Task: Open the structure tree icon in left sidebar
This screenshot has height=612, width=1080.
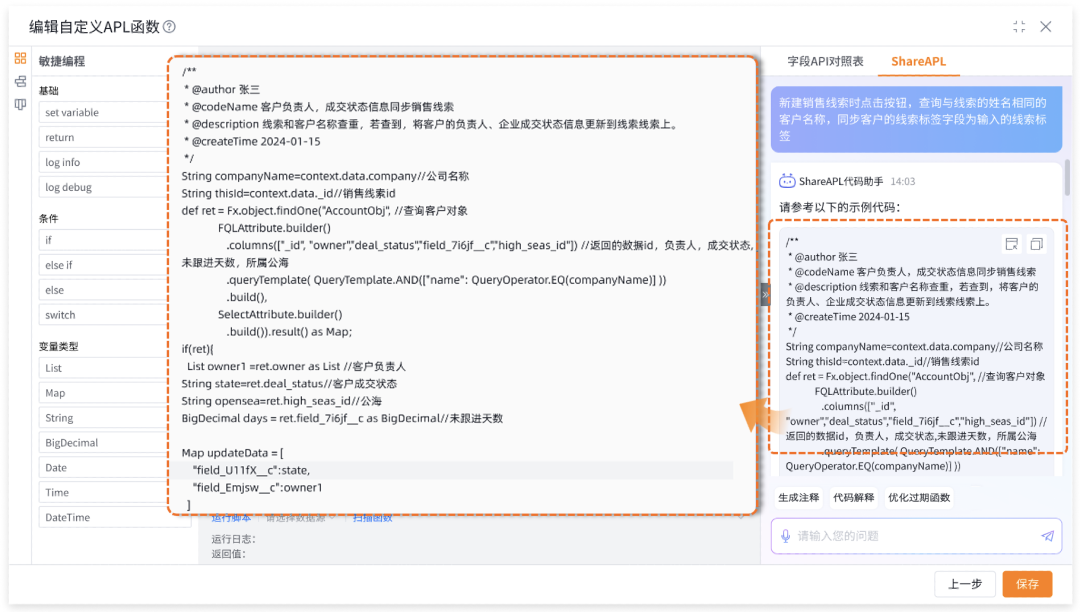Action: [20, 82]
